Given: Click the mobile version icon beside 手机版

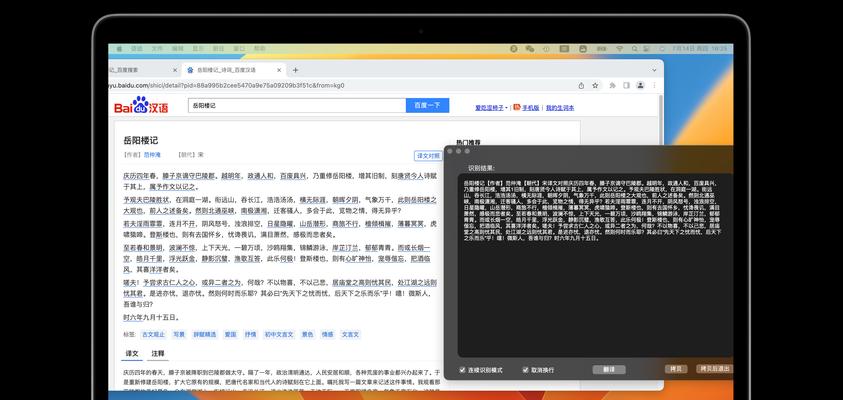Looking at the screenshot, I should click(517, 107).
